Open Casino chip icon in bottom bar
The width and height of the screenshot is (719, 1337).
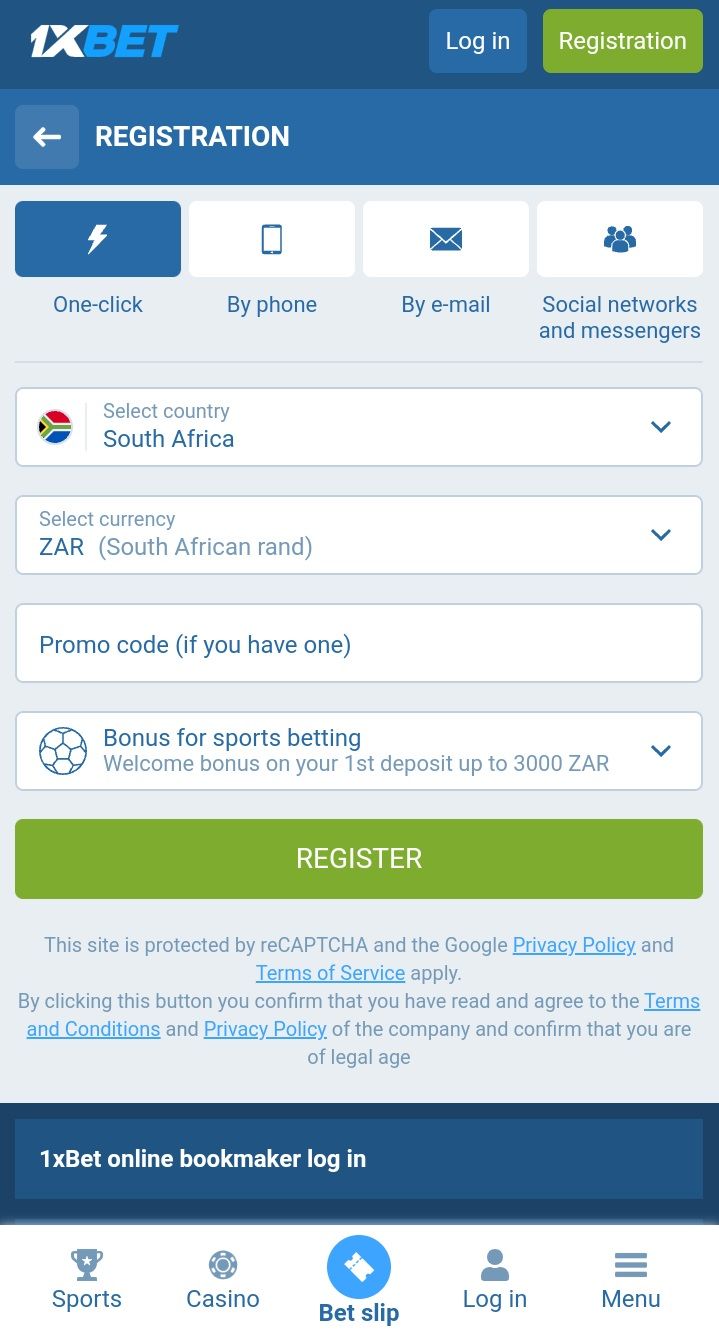pyautogui.click(x=223, y=1265)
